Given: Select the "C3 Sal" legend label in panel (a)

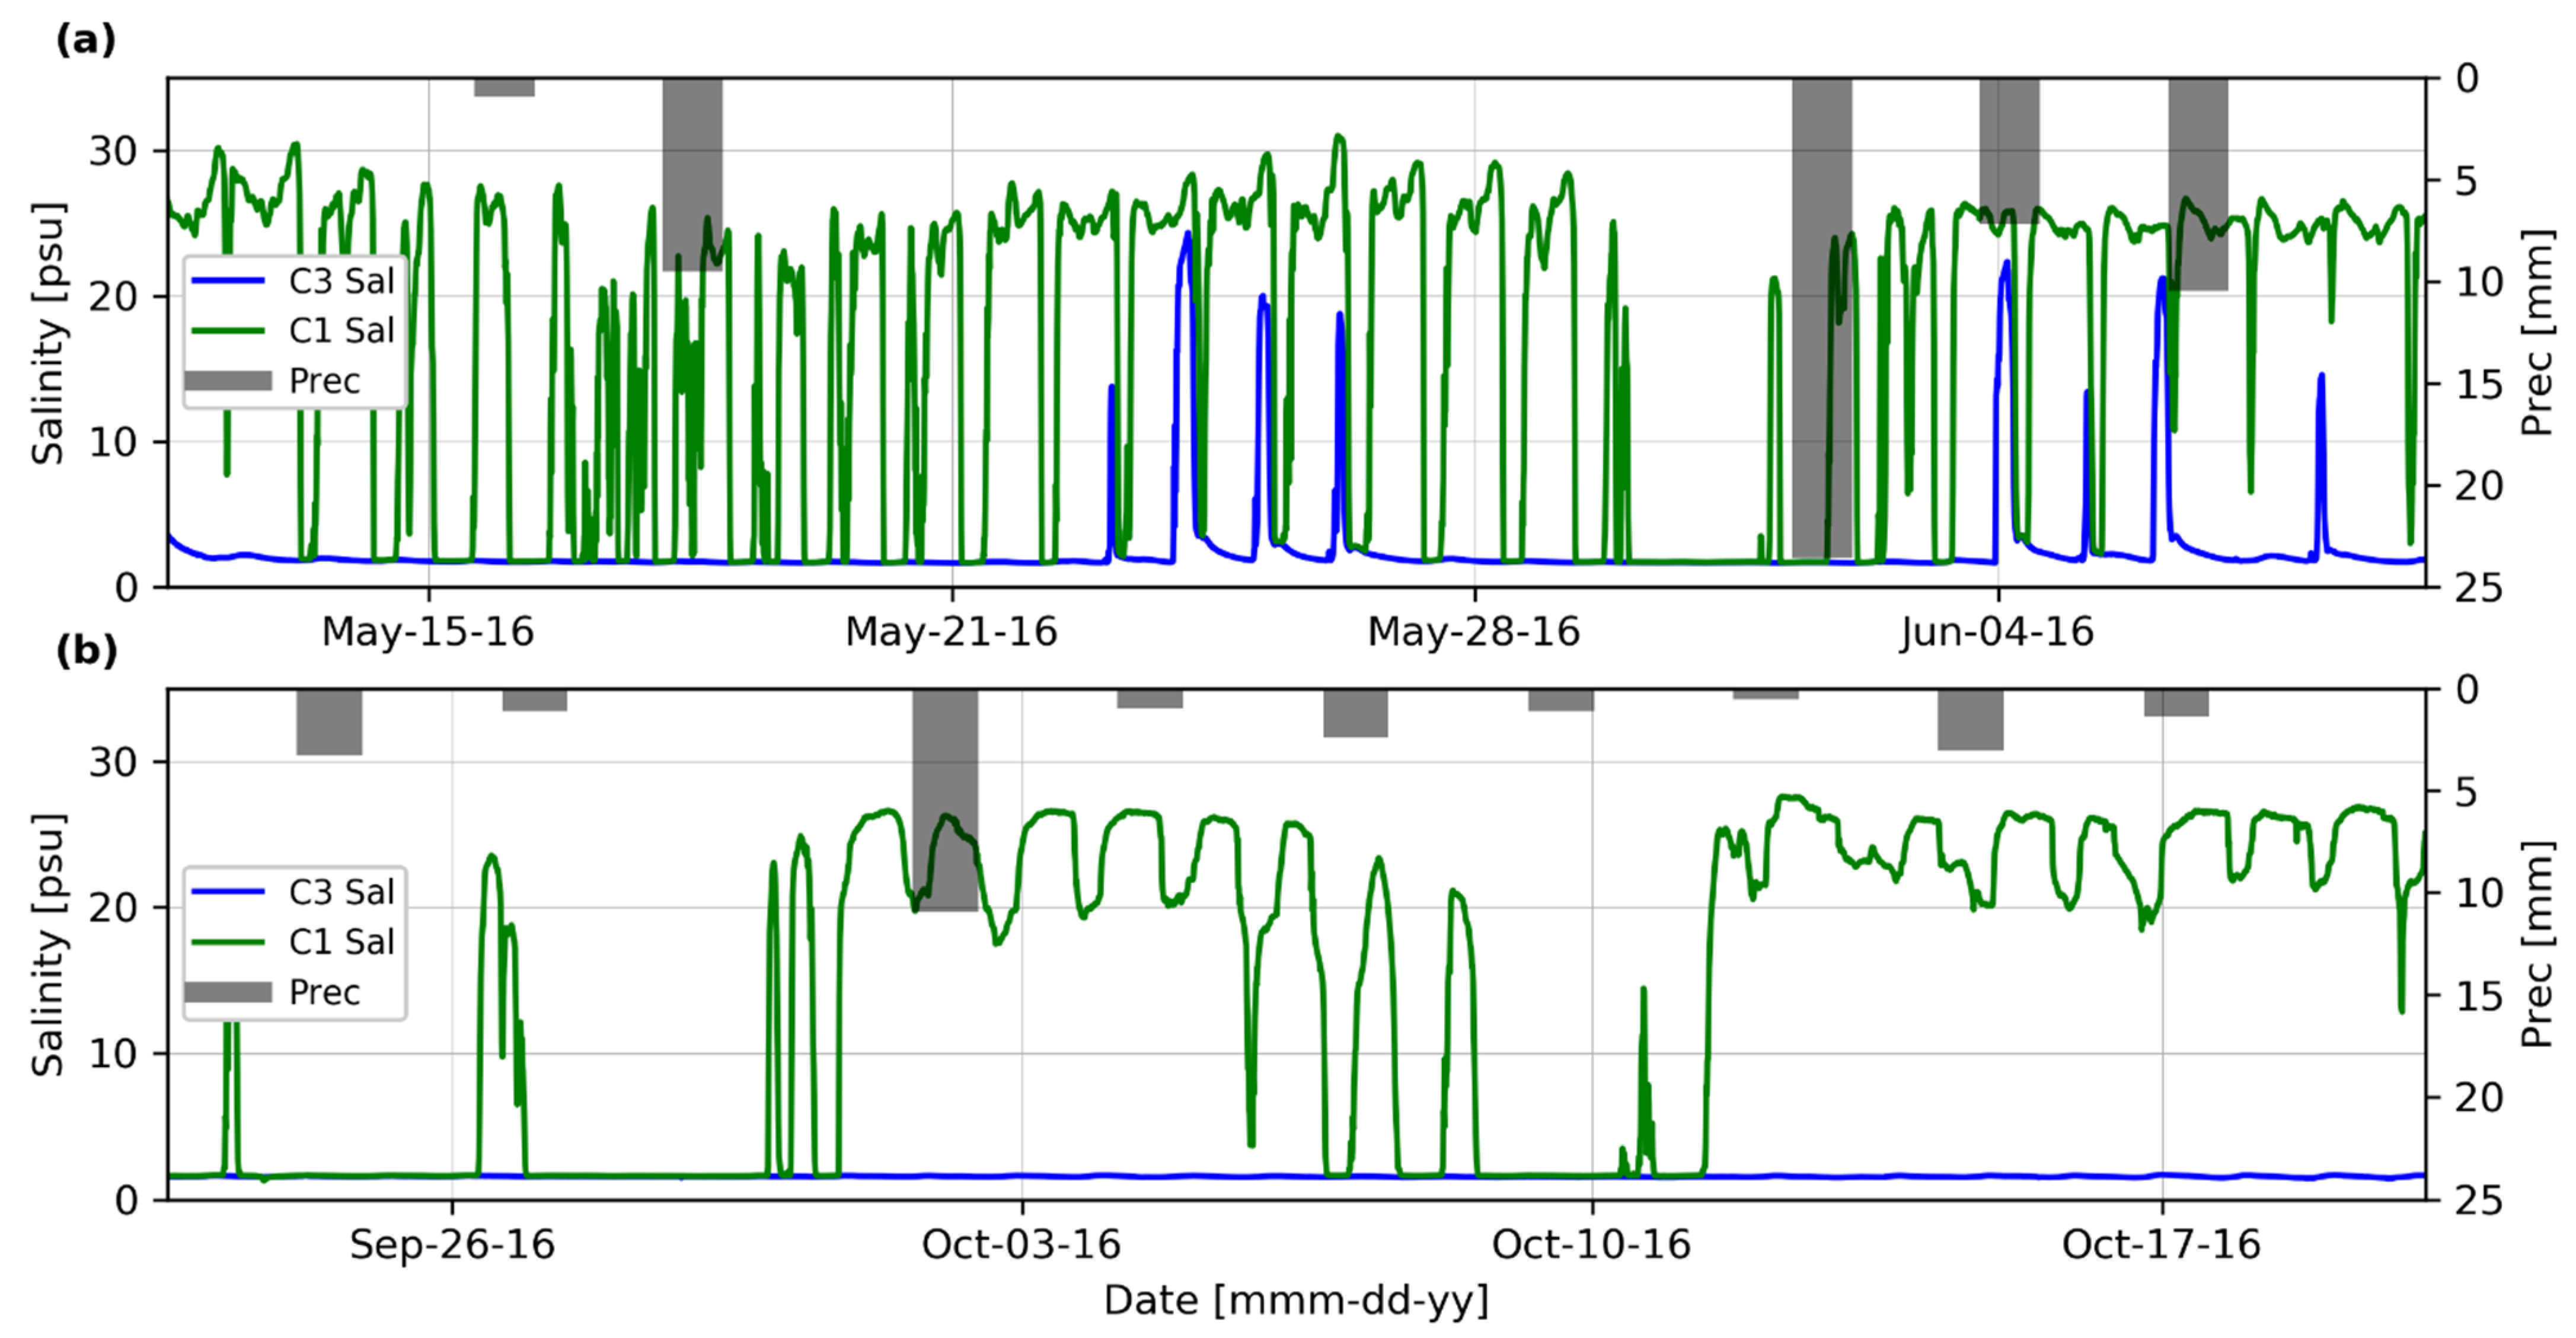Looking at the screenshot, I should [342, 281].
